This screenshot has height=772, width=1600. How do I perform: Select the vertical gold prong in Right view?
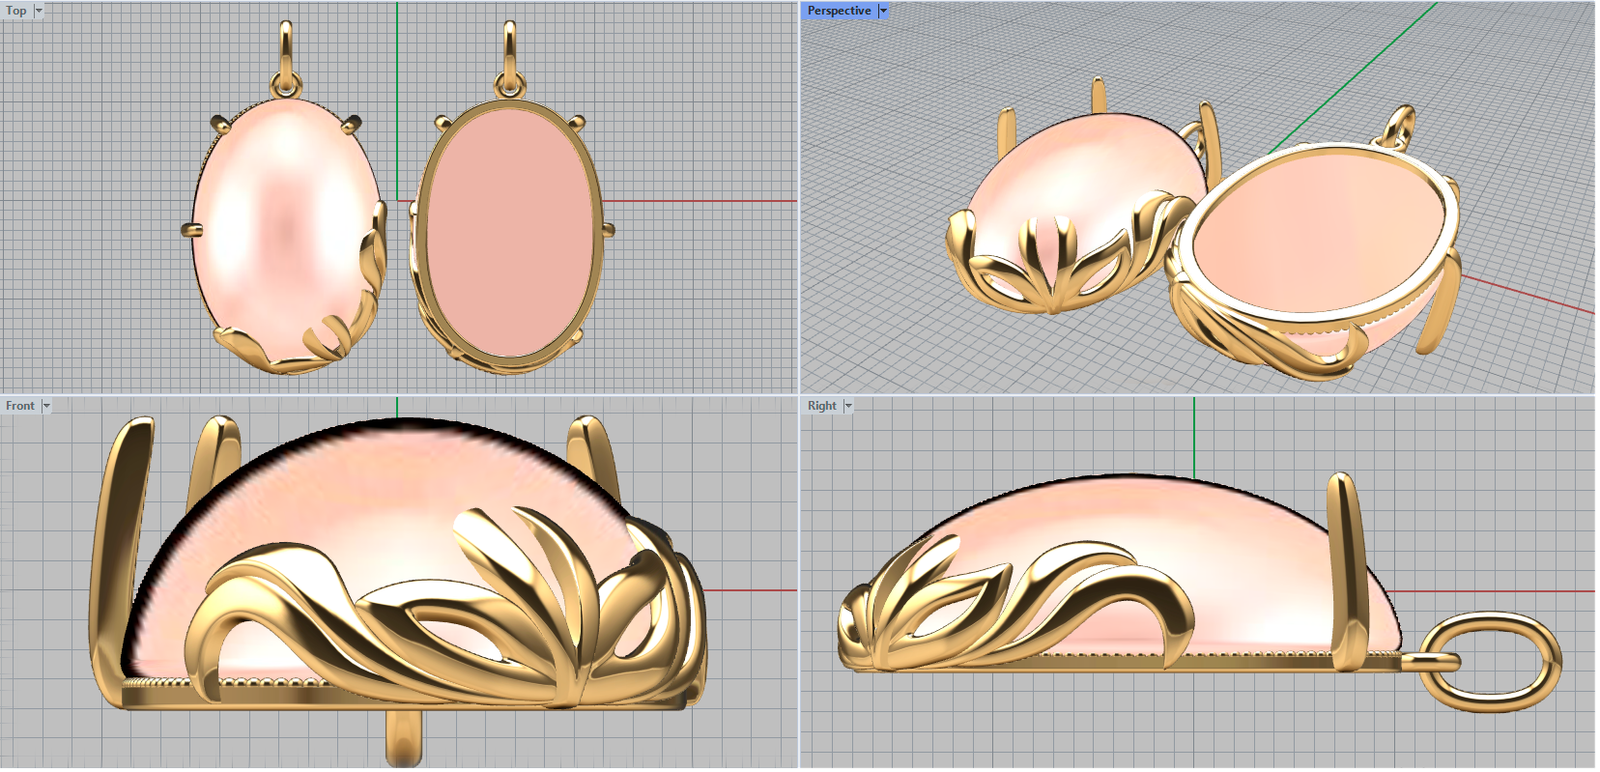tap(1343, 560)
